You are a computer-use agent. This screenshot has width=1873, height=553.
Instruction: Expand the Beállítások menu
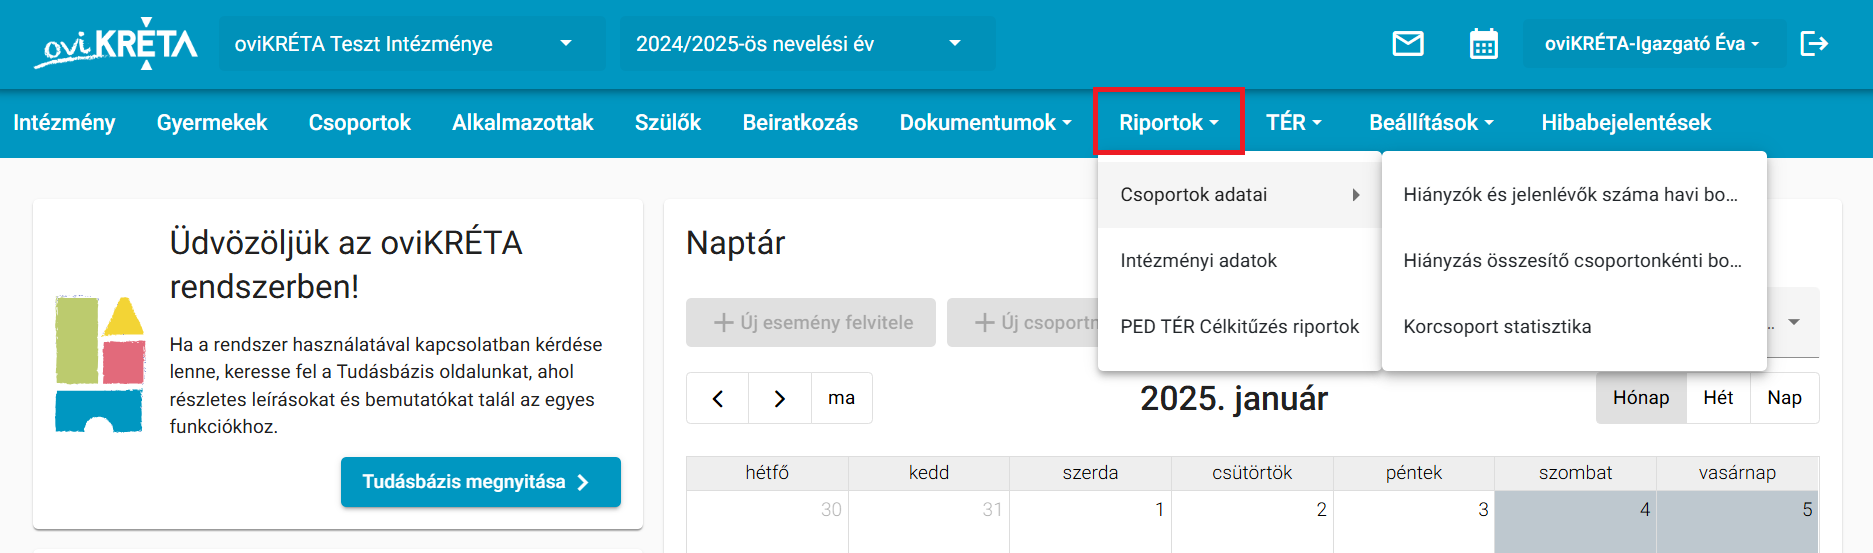click(x=1431, y=123)
